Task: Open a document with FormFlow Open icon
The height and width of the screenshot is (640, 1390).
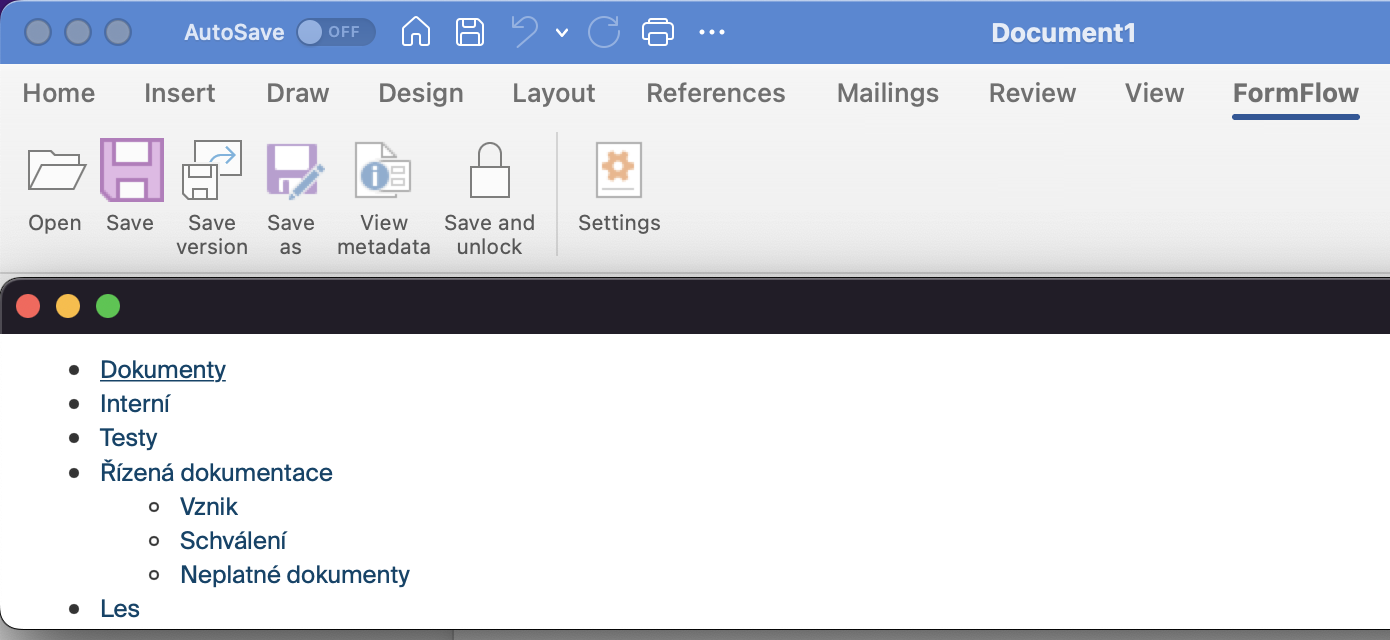Action: 55,170
